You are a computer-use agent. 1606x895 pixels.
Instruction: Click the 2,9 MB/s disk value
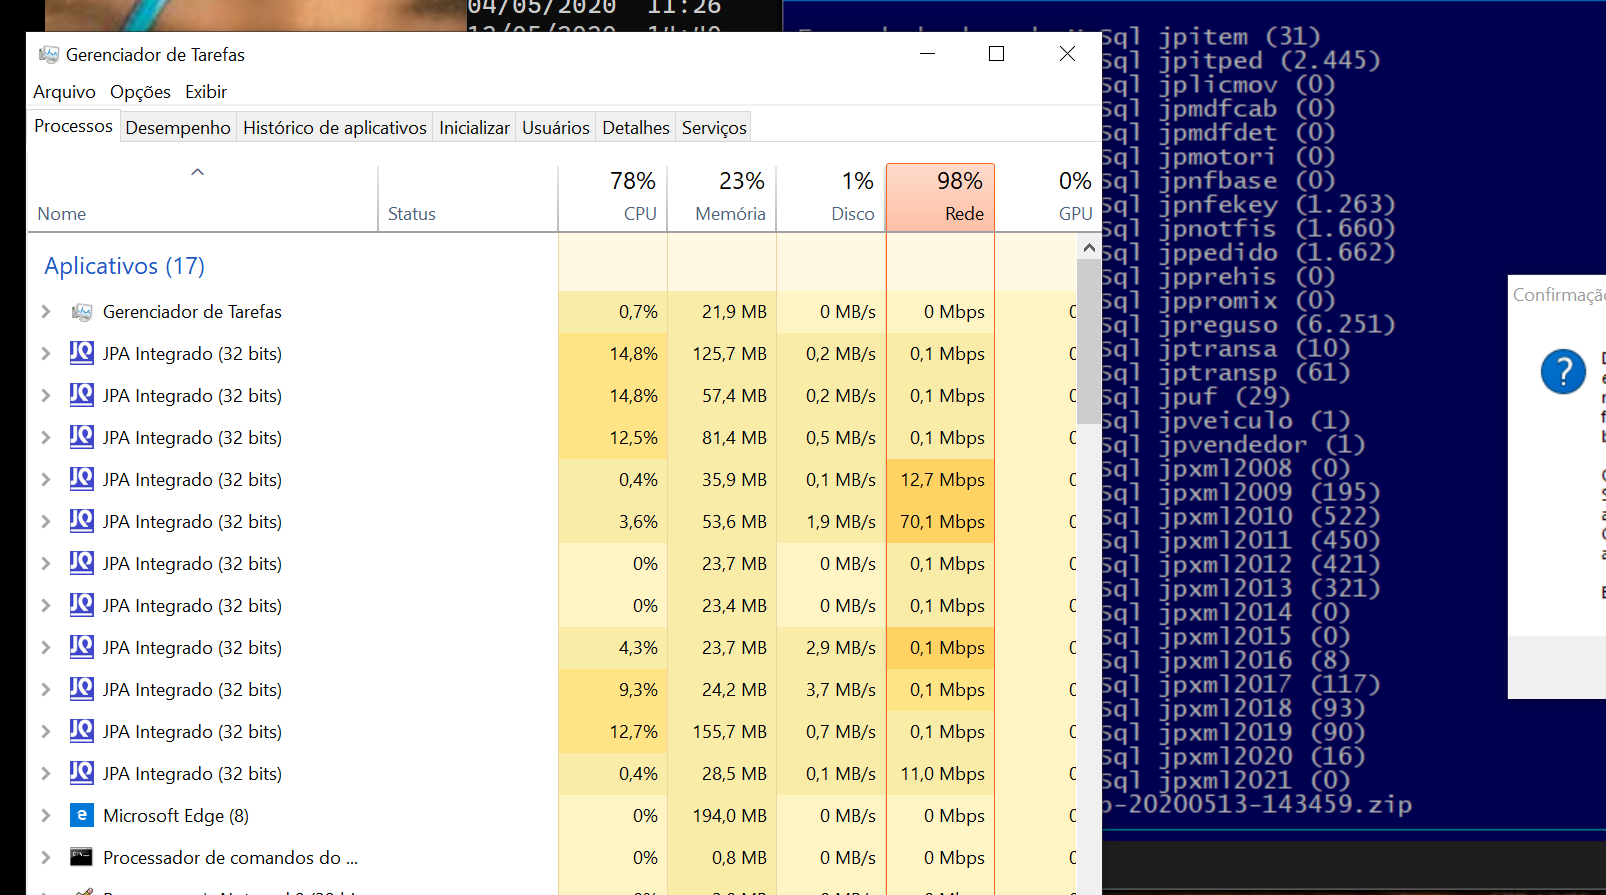(x=841, y=648)
